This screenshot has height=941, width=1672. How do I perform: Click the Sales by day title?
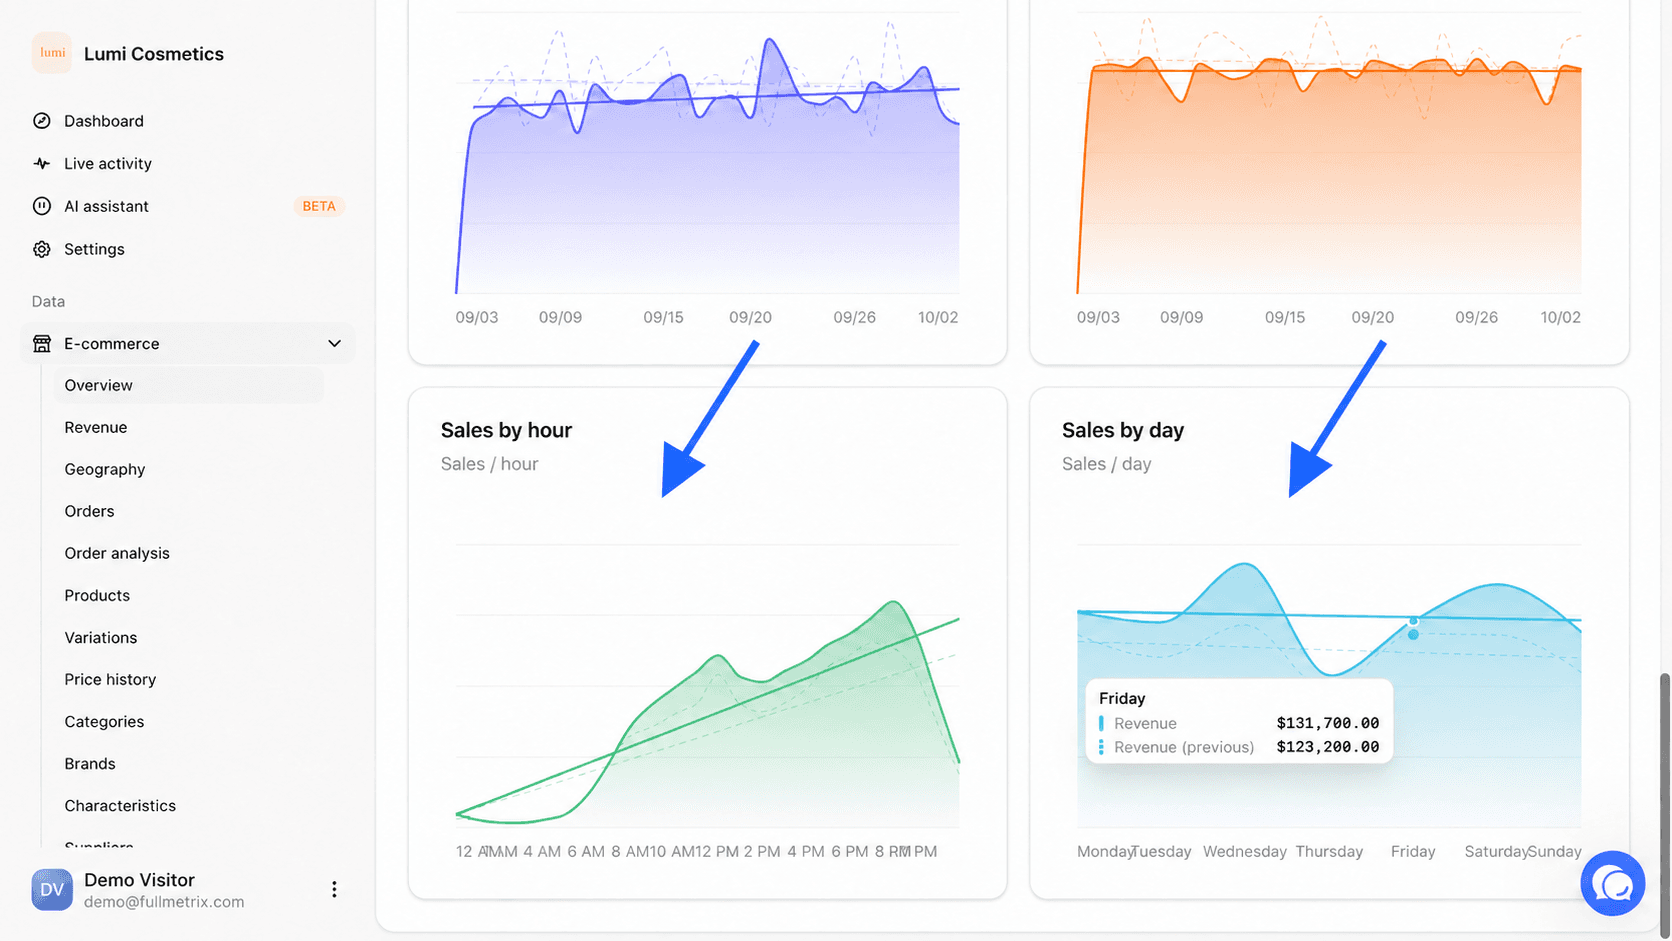1123,430
